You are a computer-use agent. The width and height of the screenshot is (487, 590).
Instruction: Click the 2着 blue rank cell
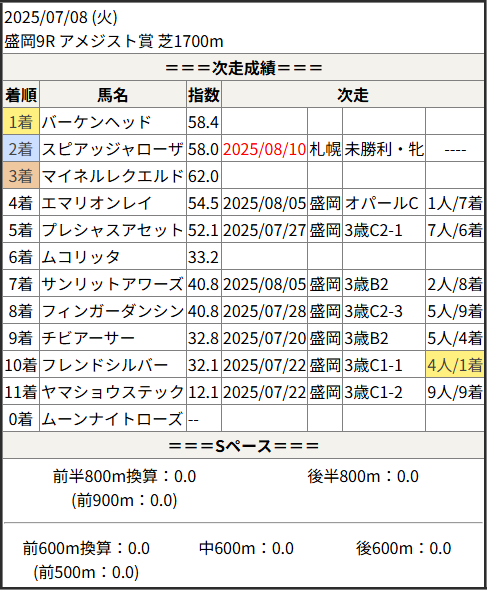[x=21, y=149]
